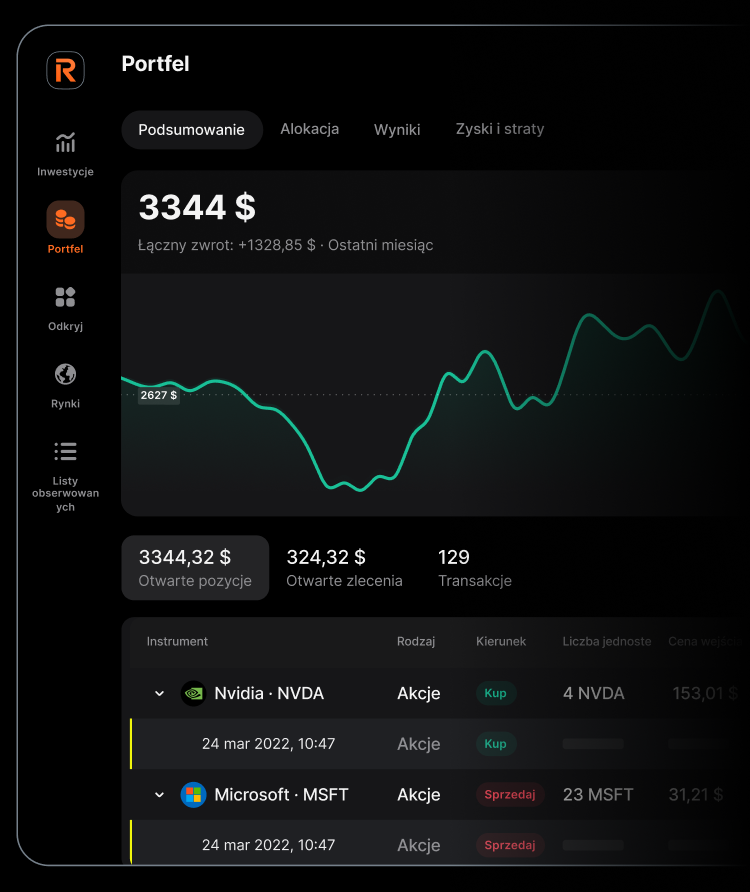Click the Portfel page heading

click(x=155, y=64)
